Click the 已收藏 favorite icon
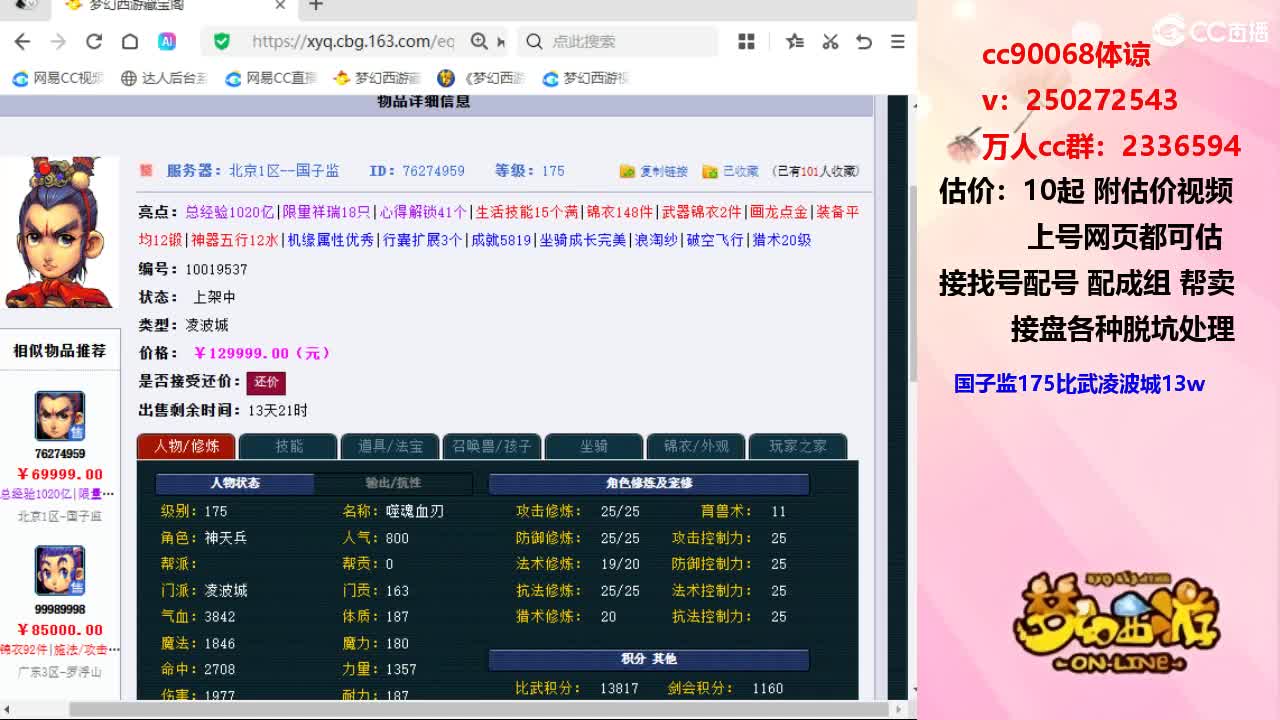Viewport: 1280px width, 720px height. click(x=710, y=171)
